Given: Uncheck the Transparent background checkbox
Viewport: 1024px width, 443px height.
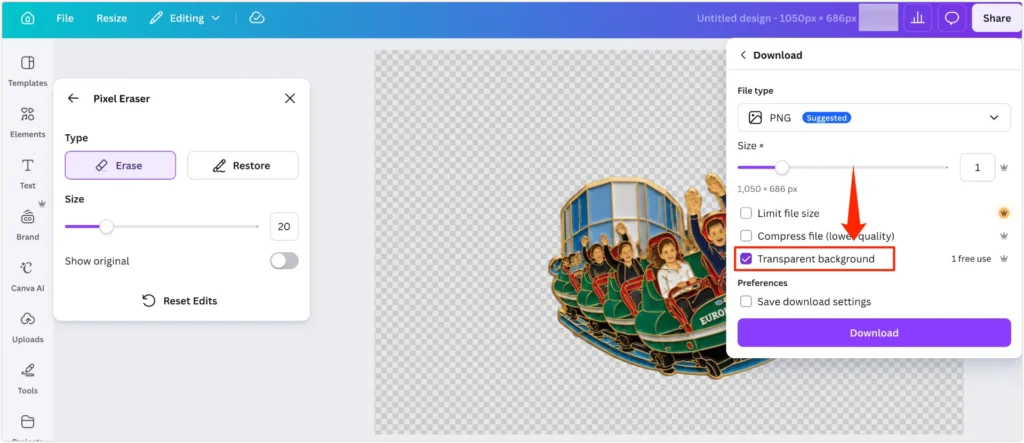Looking at the screenshot, I should 746,259.
